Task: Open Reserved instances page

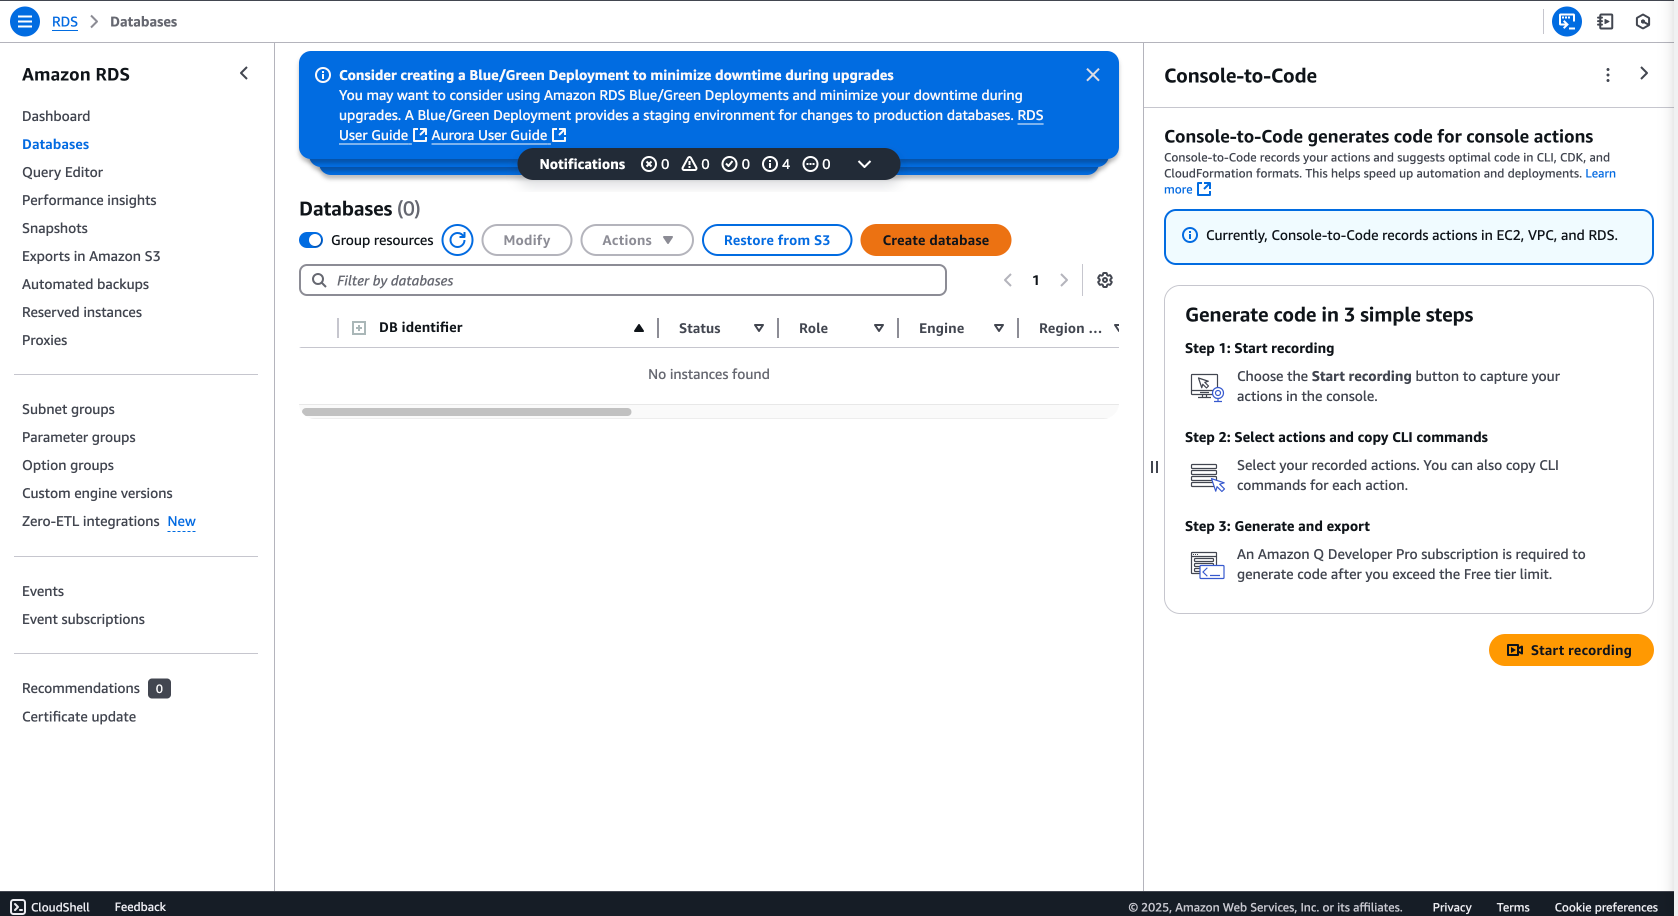Action: coord(82,312)
